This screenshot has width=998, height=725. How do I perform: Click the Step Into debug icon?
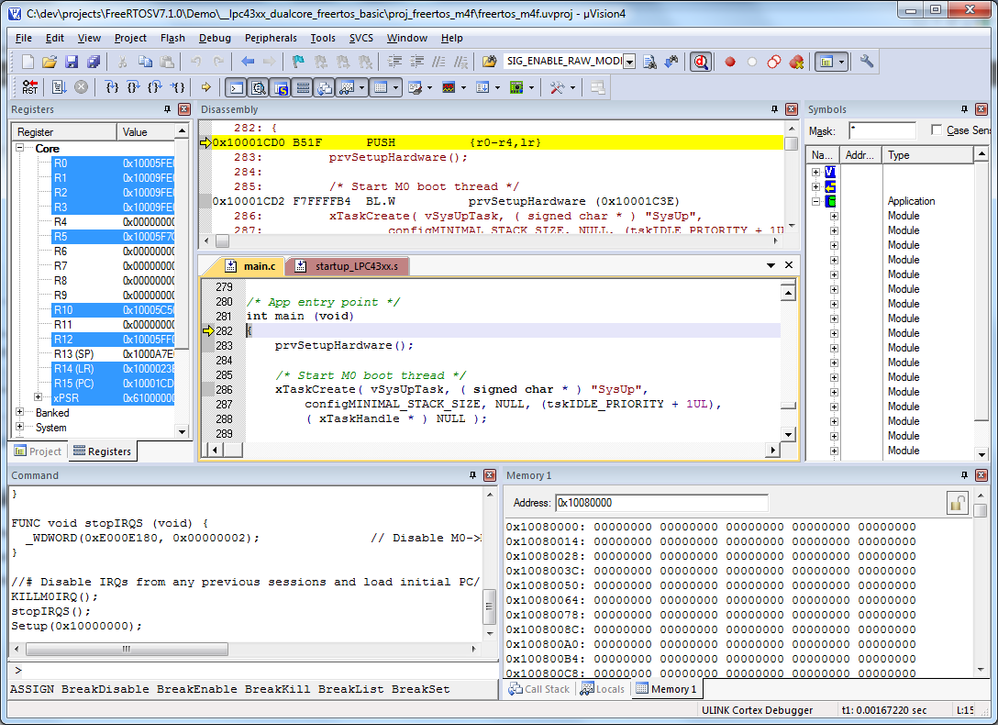pos(112,87)
